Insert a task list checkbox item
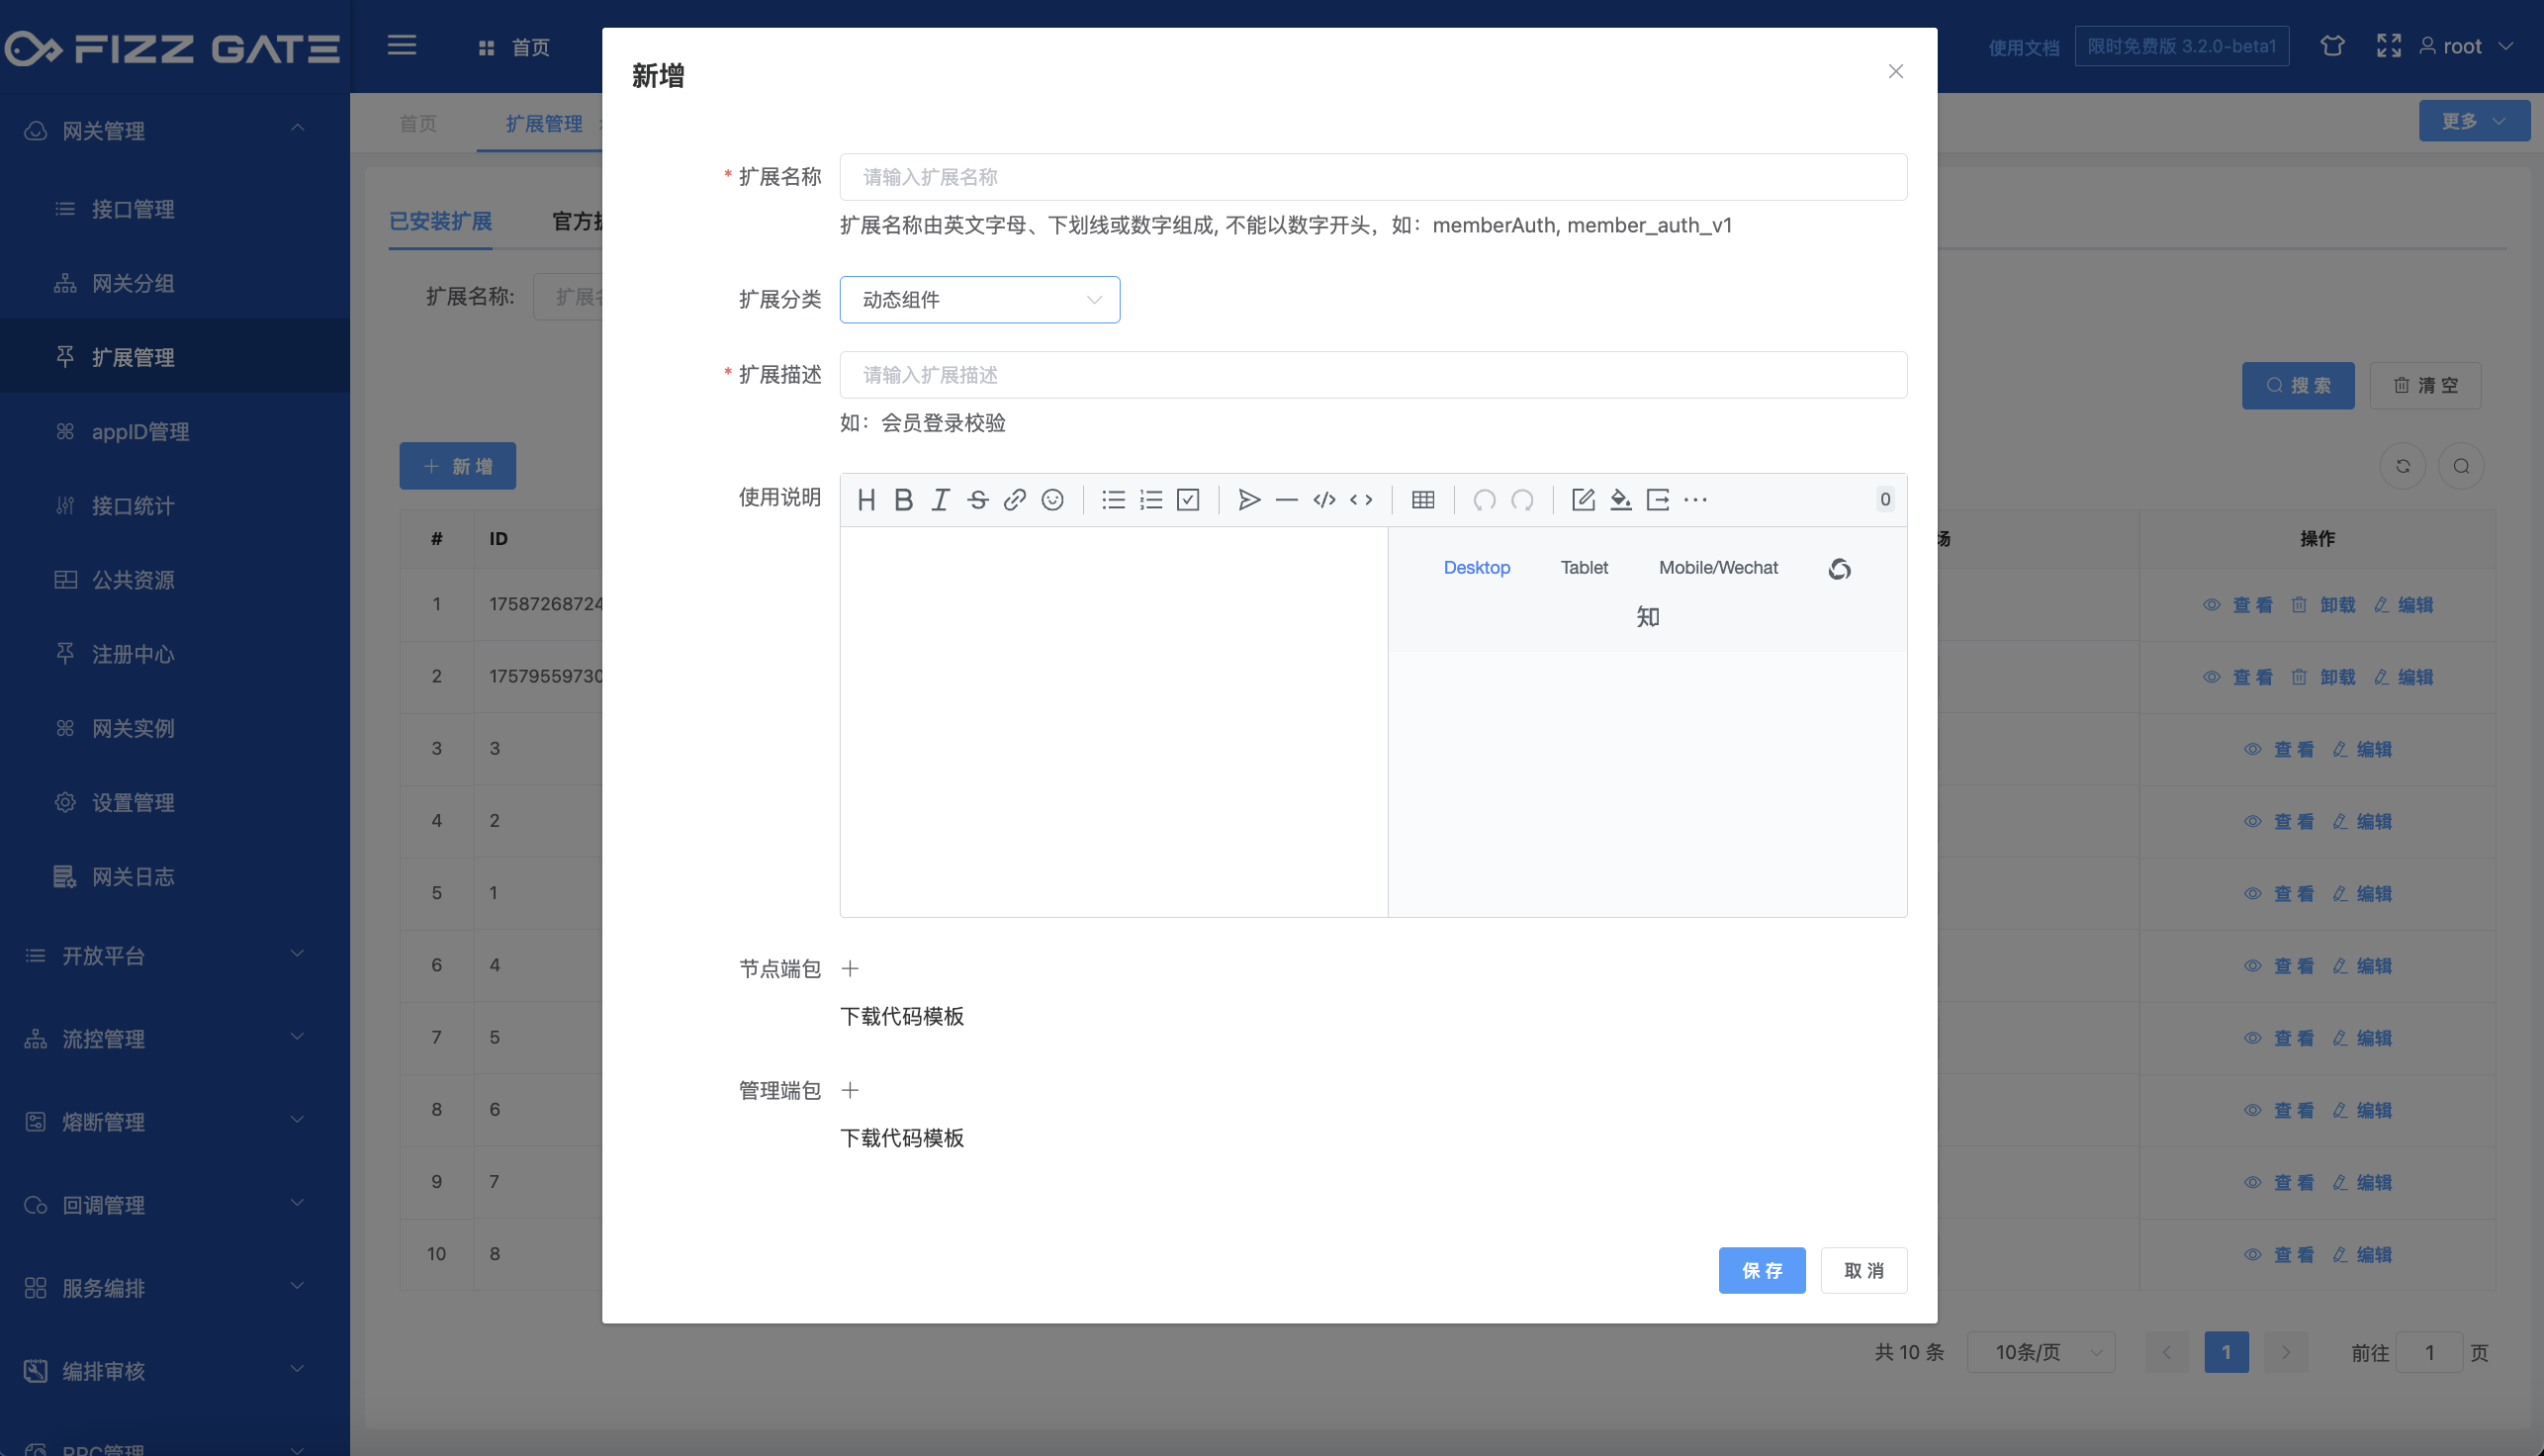The image size is (2544, 1456). click(1188, 500)
